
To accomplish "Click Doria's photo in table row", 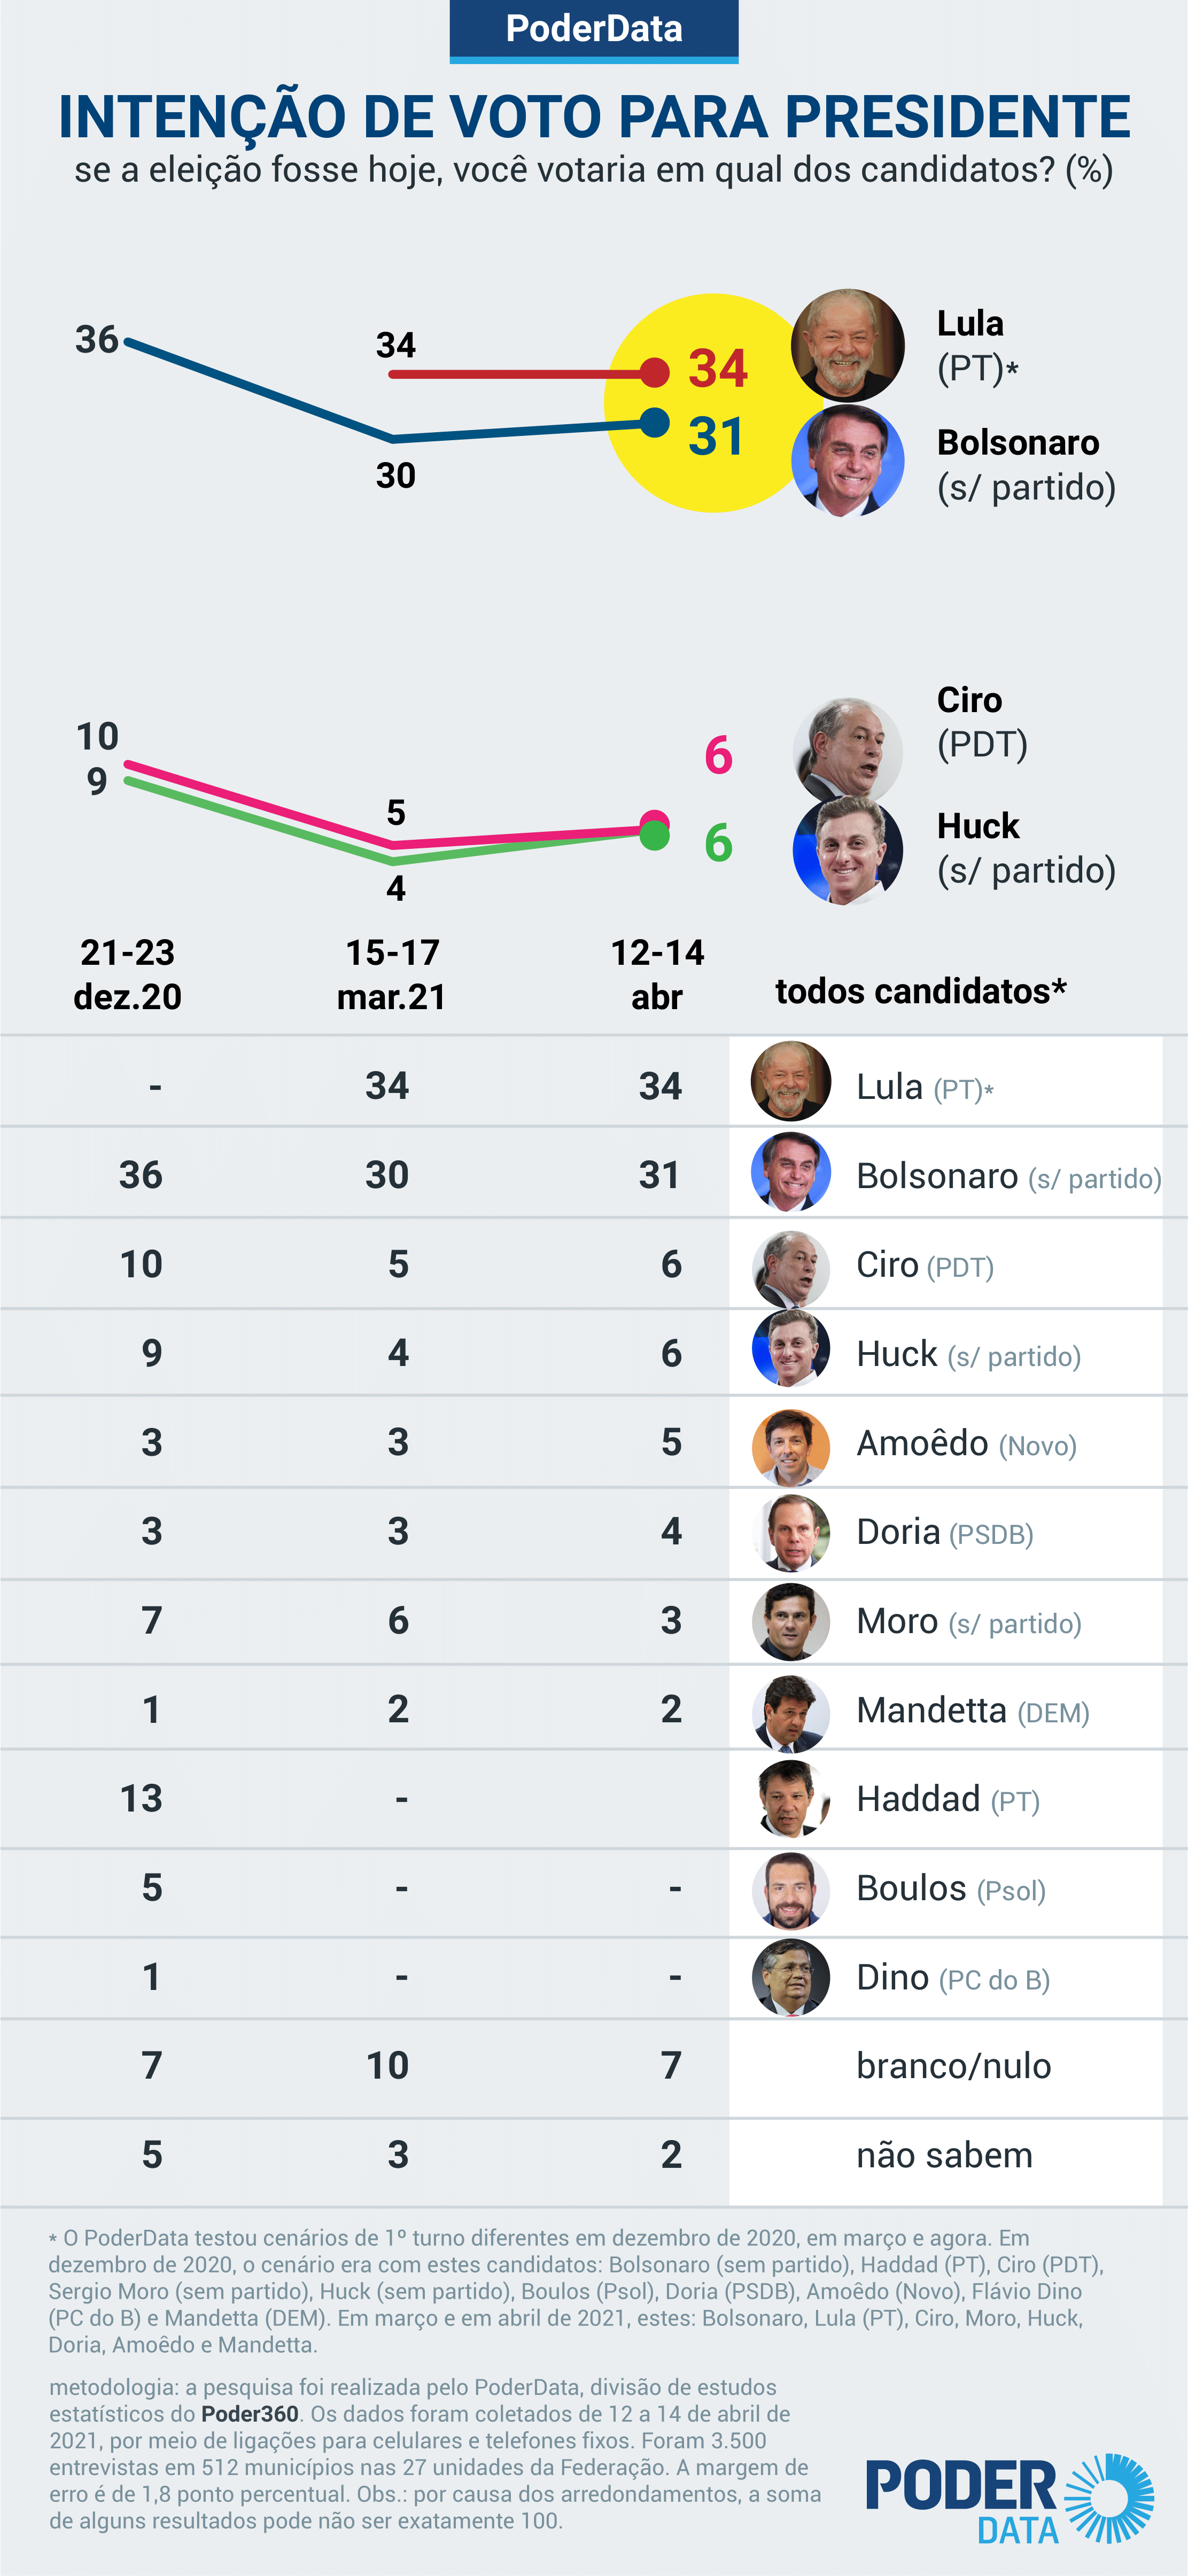I will tap(790, 1533).
